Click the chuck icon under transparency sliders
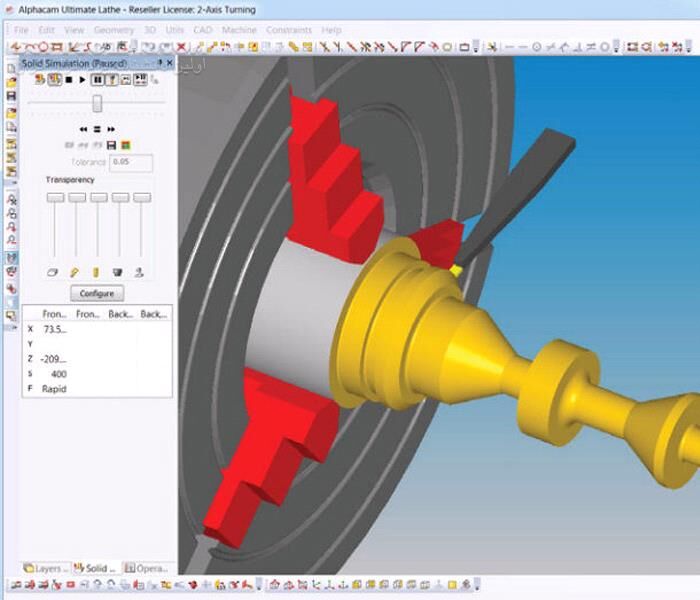The height and width of the screenshot is (600, 700). 119,272
